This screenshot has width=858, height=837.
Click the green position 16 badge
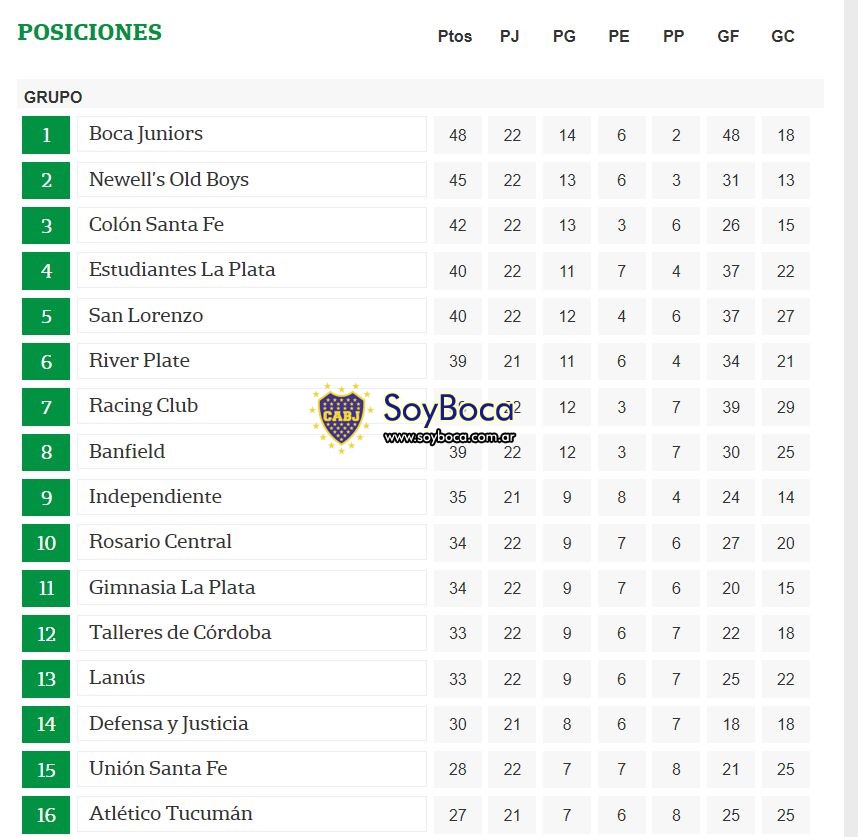(x=46, y=815)
